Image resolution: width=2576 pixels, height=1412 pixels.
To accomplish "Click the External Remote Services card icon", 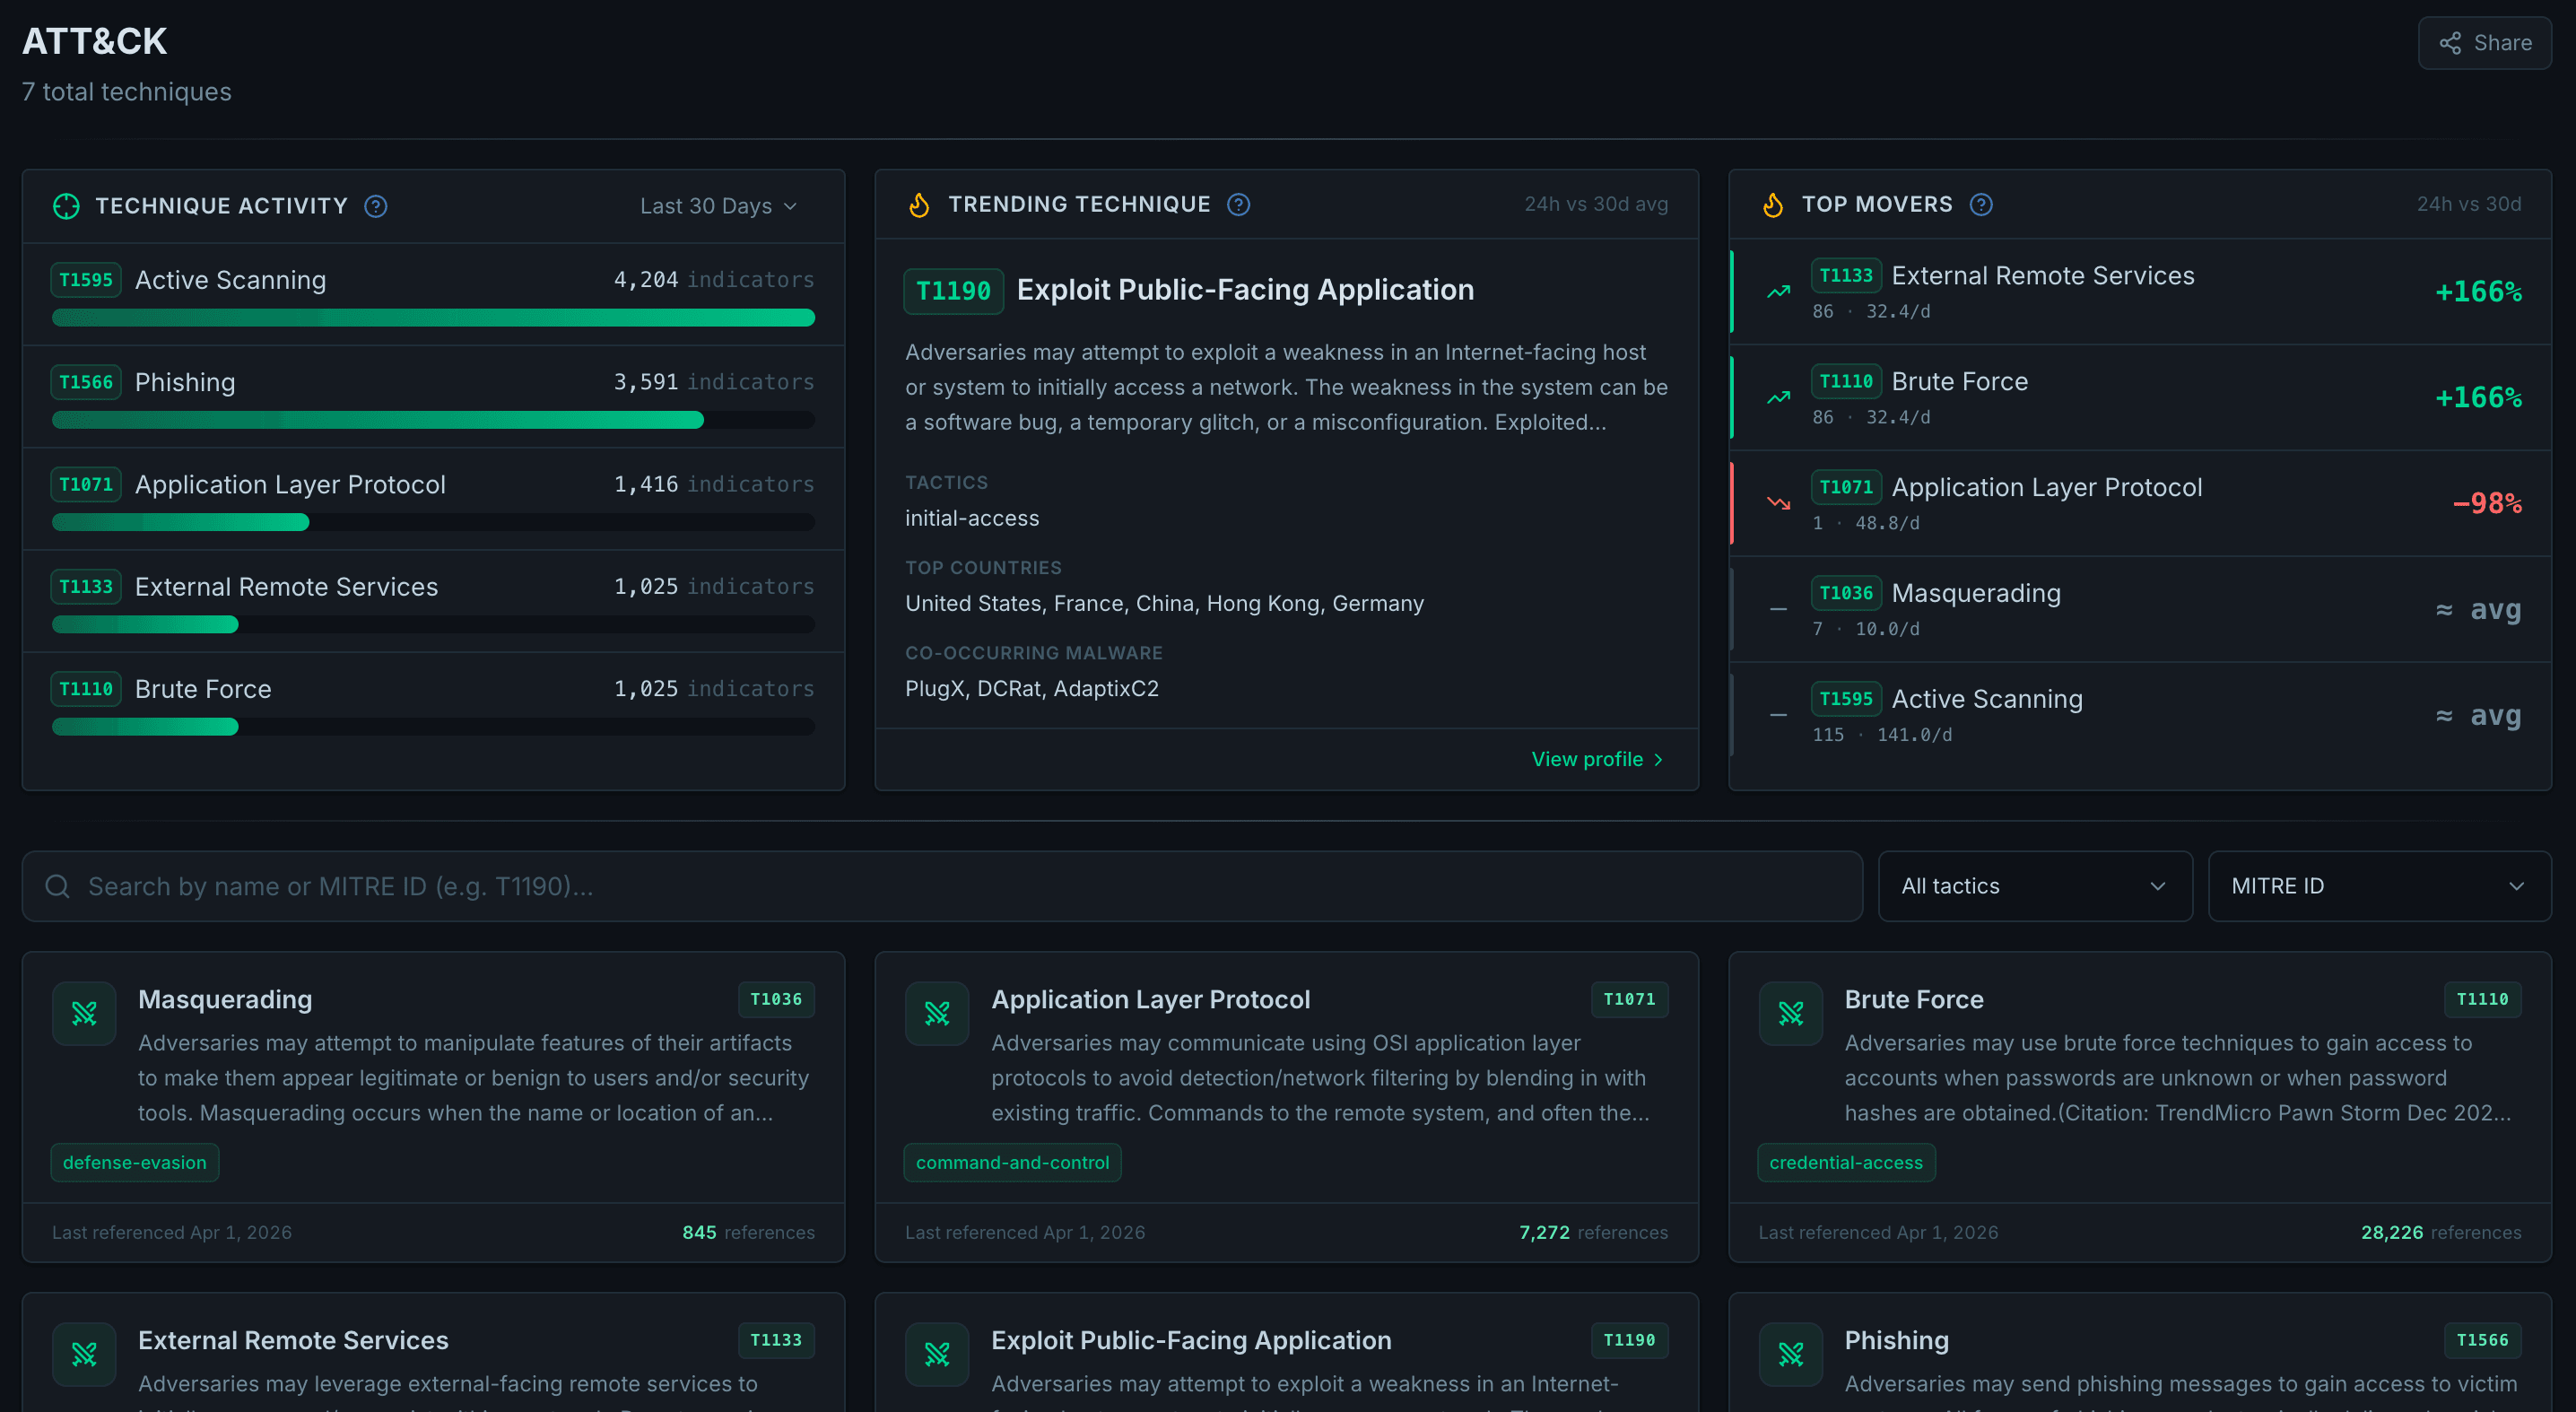I will [84, 1354].
